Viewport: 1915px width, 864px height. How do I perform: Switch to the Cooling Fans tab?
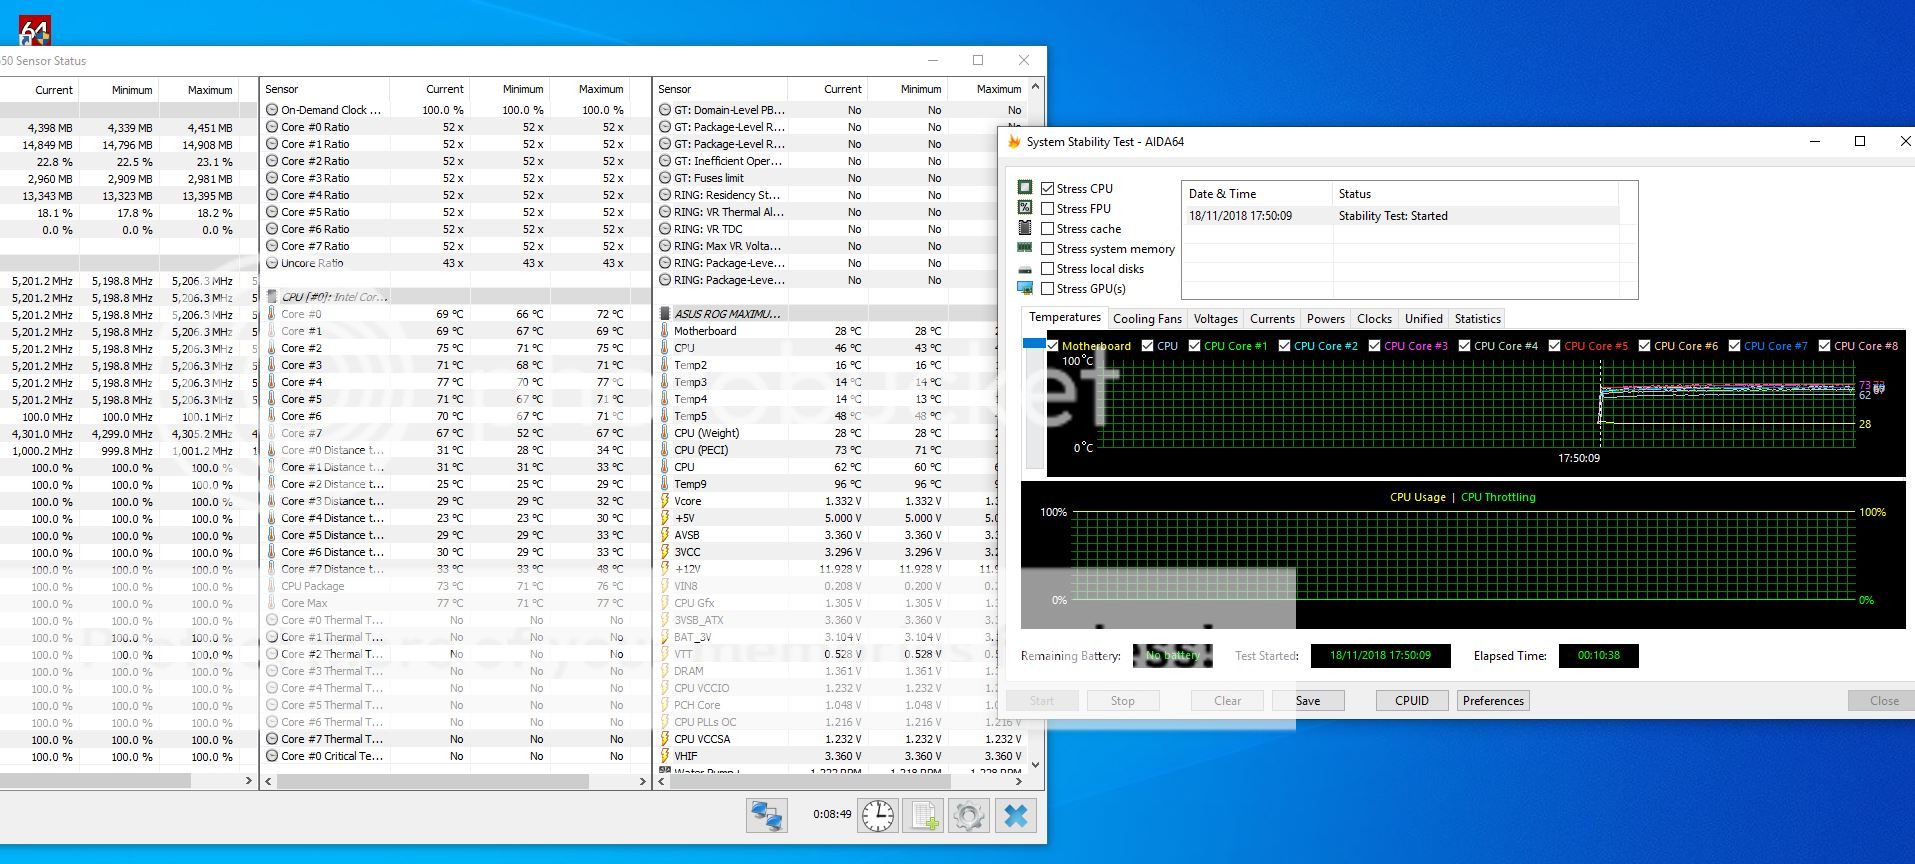click(1147, 319)
